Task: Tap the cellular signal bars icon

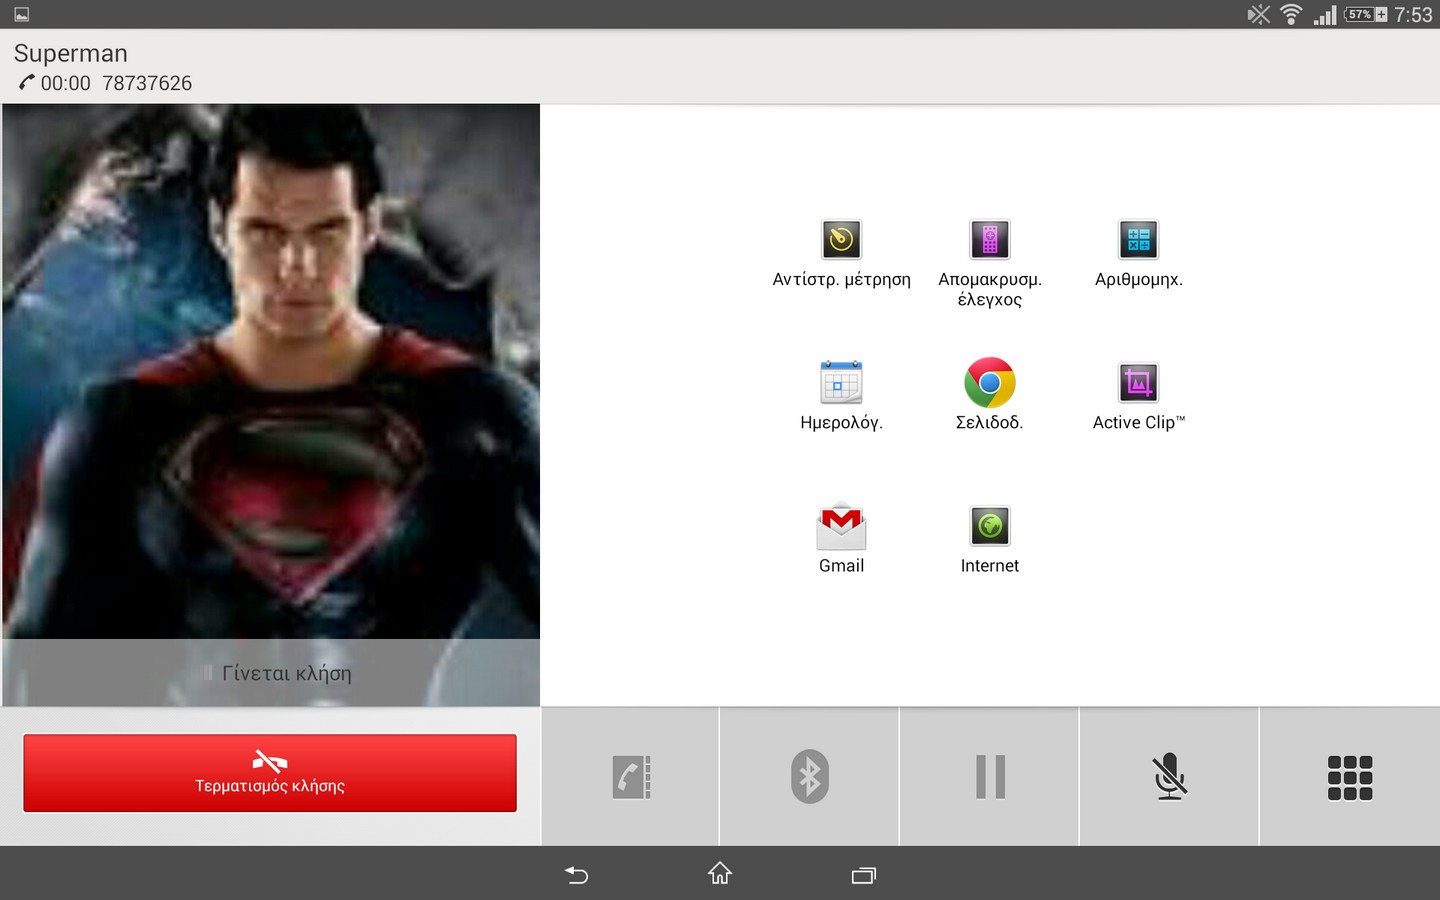Action: click(x=1325, y=14)
